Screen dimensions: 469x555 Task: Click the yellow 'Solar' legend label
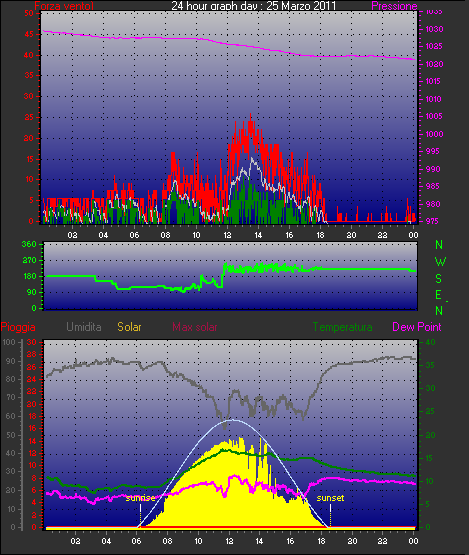coord(129,327)
